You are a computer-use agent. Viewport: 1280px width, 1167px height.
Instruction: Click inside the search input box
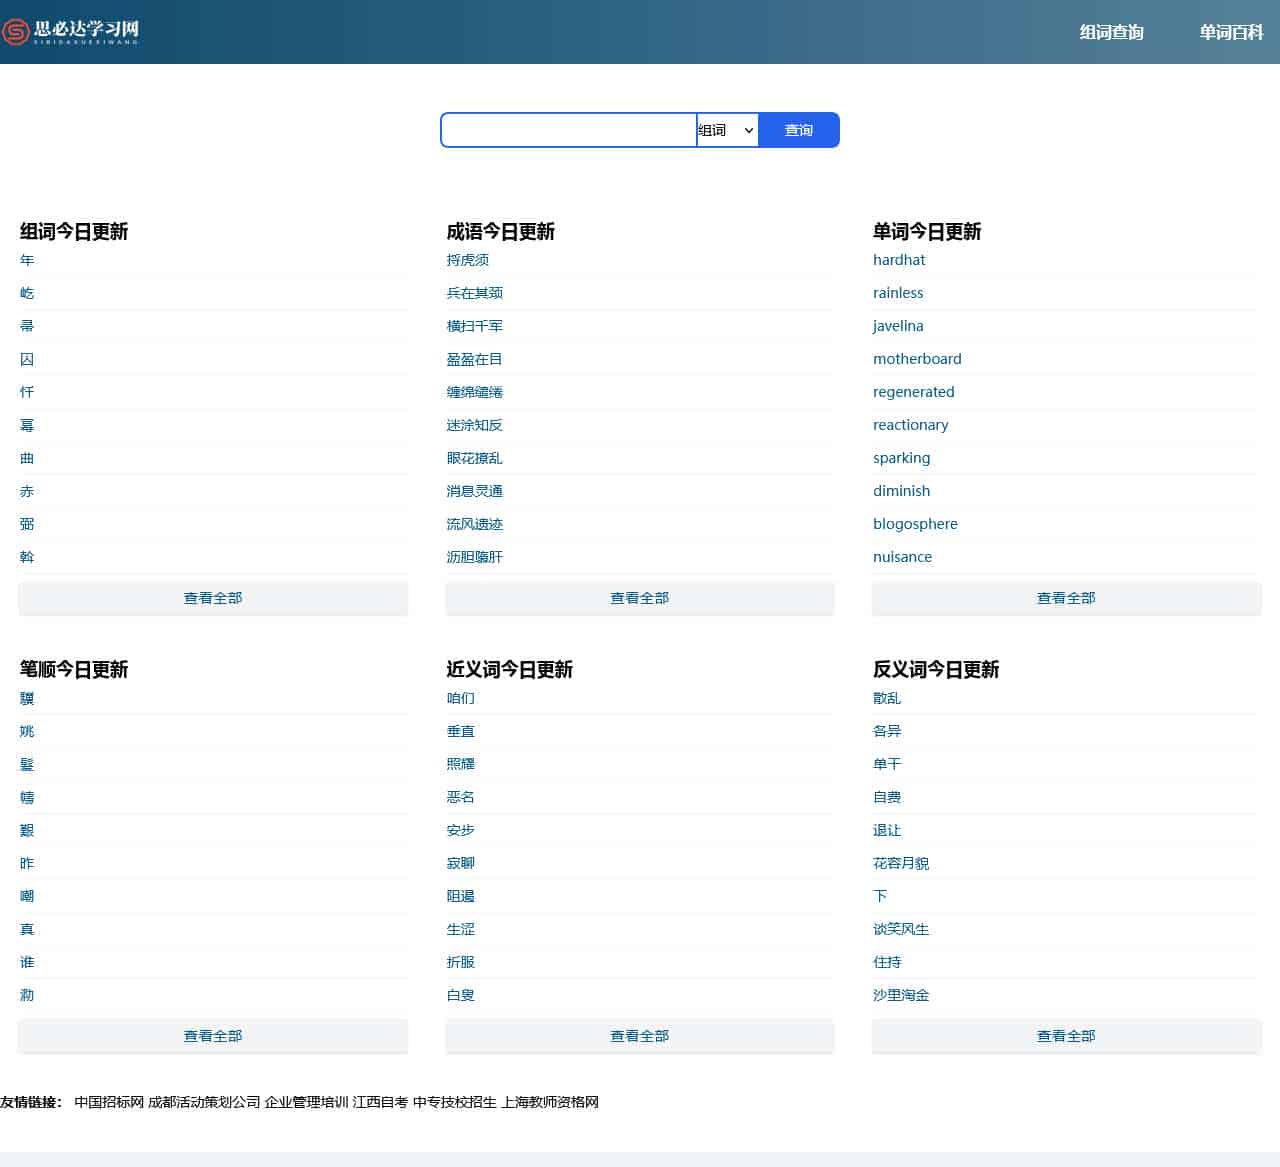(x=566, y=130)
